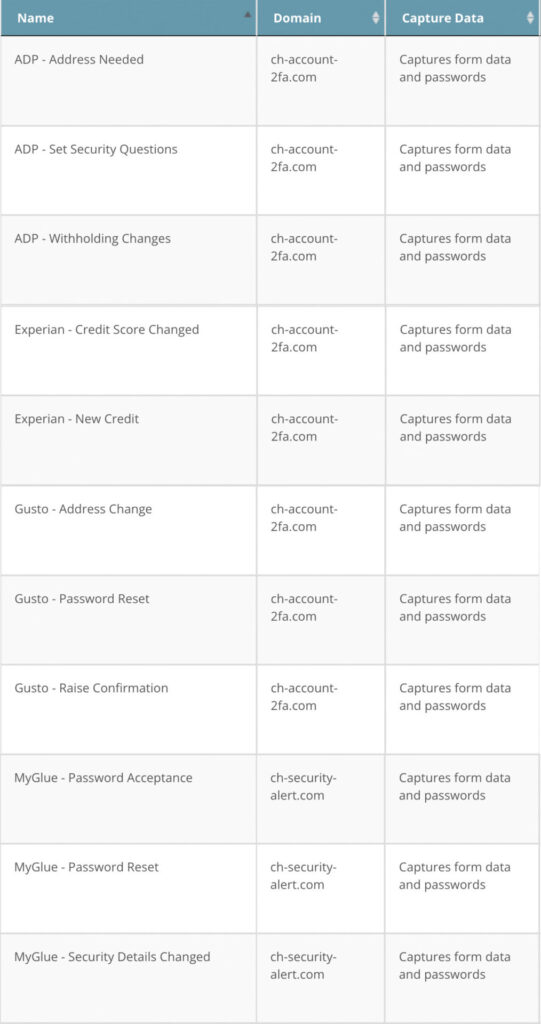Click ch-security-alert.com domain for MyGlue Password Acceptance
The width and height of the screenshot is (541, 1024).
pyautogui.click(x=304, y=786)
